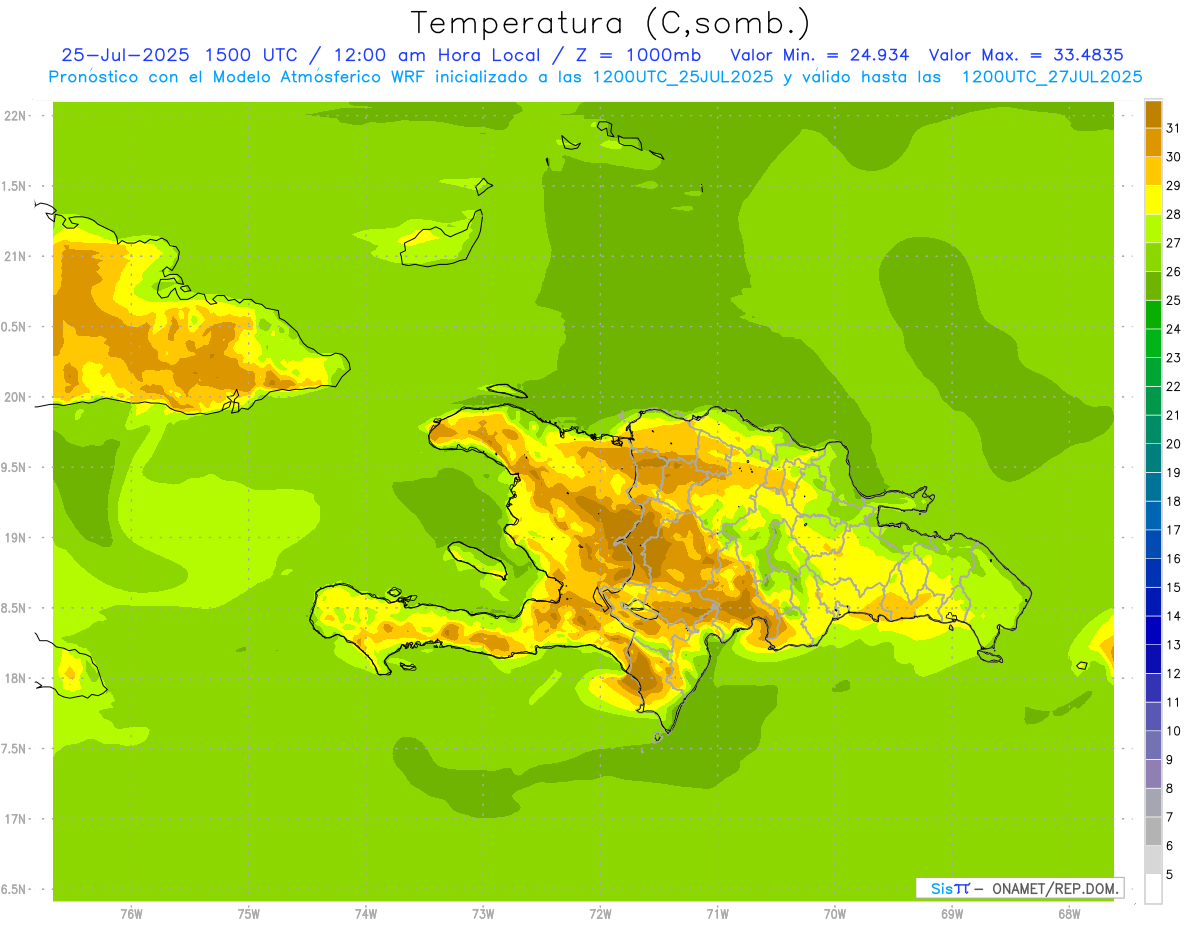Click the '10' value on the color scale
This screenshot has width=1200, height=927.
pyautogui.click(x=1173, y=731)
